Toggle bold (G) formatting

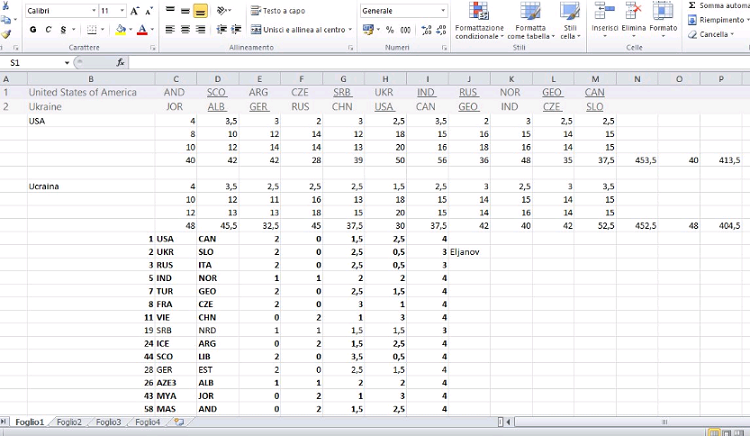(x=34, y=30)
